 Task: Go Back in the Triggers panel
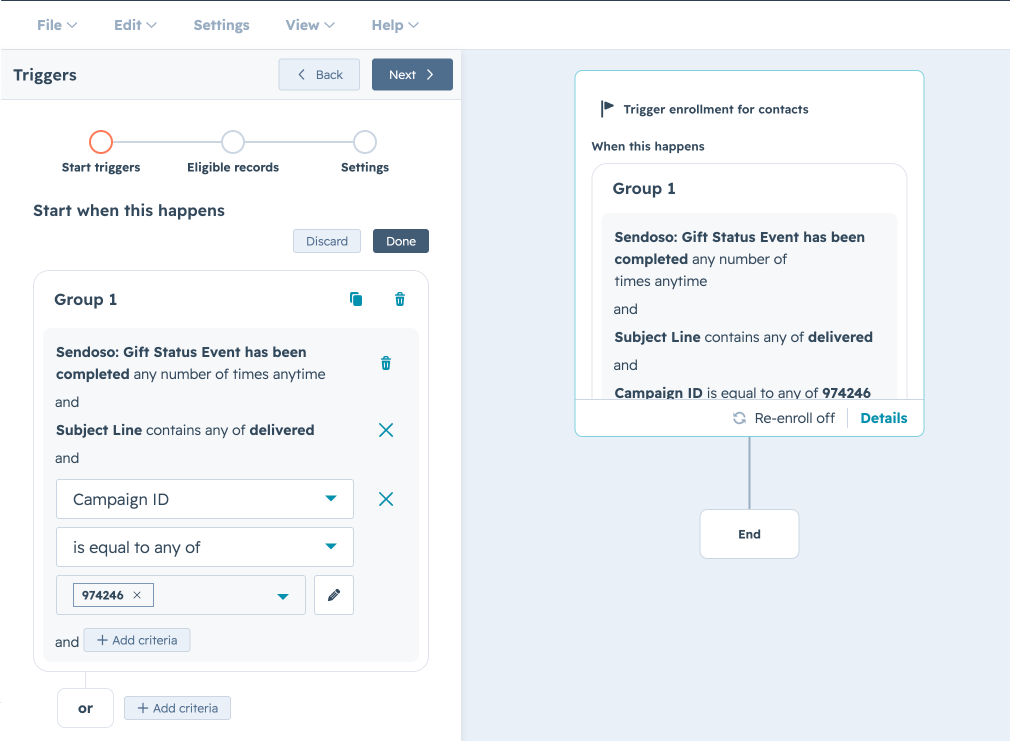tap(319, 75)
